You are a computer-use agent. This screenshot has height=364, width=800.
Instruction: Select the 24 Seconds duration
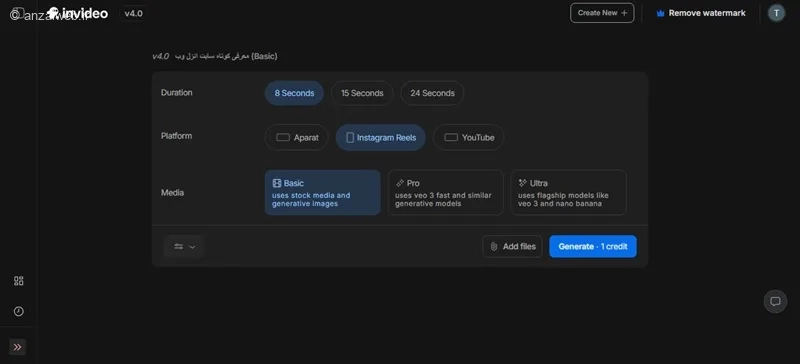(x=432, y=93)
